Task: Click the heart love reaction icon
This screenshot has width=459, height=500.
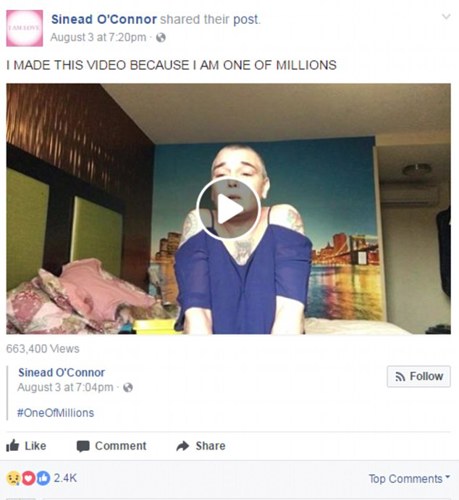Action: click(x=28, y=478)
